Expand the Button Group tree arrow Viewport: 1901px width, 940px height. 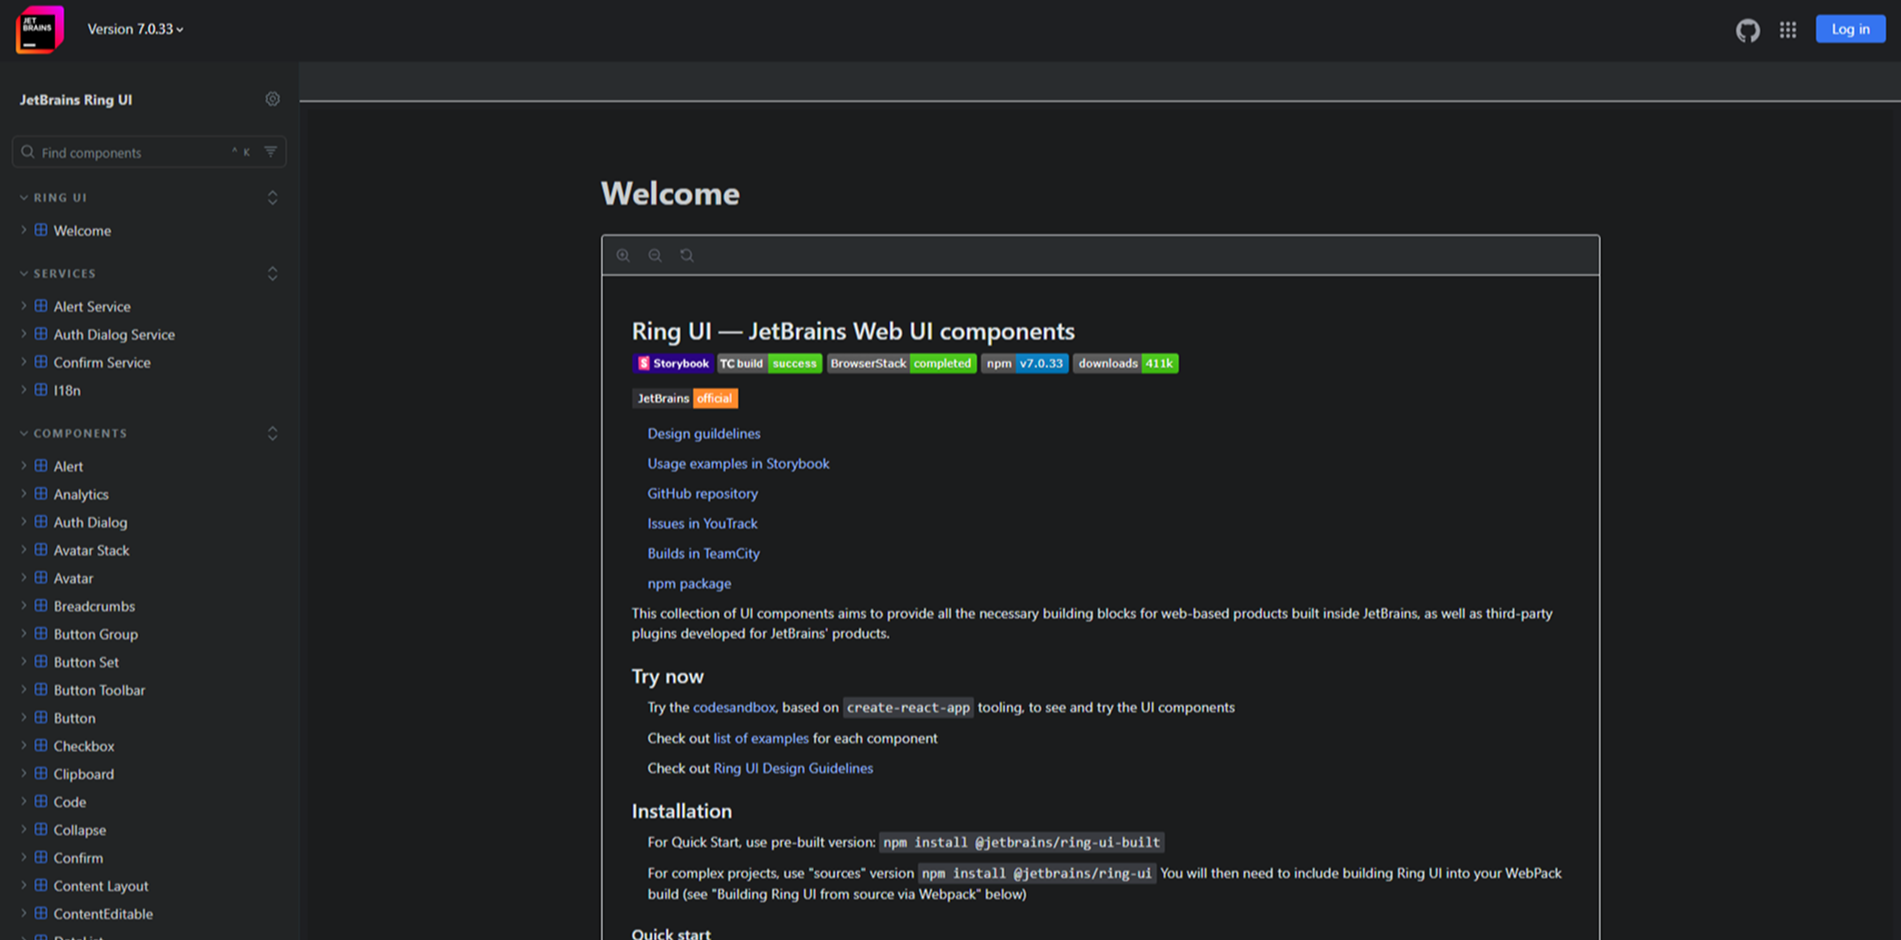coord(24,634)
